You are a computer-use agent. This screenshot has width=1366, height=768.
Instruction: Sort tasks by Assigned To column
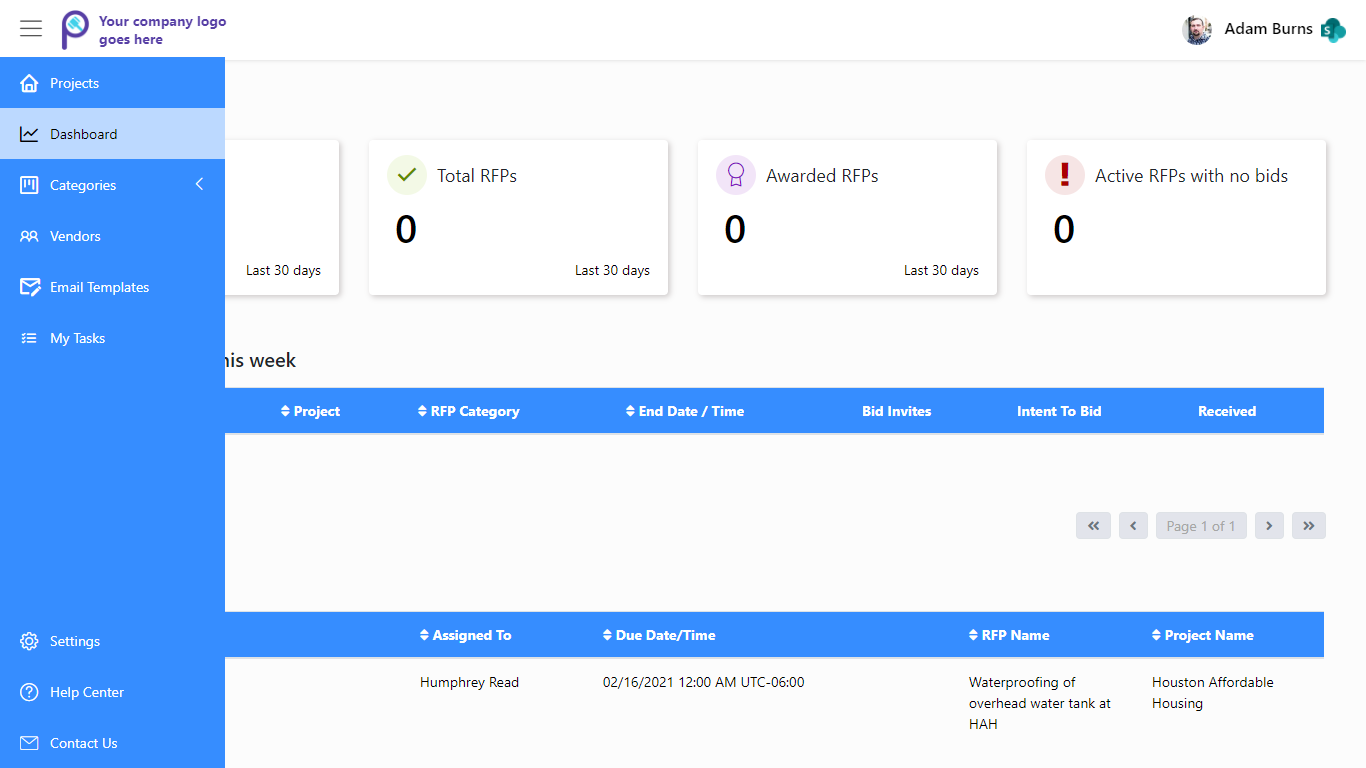pos(465,635)
